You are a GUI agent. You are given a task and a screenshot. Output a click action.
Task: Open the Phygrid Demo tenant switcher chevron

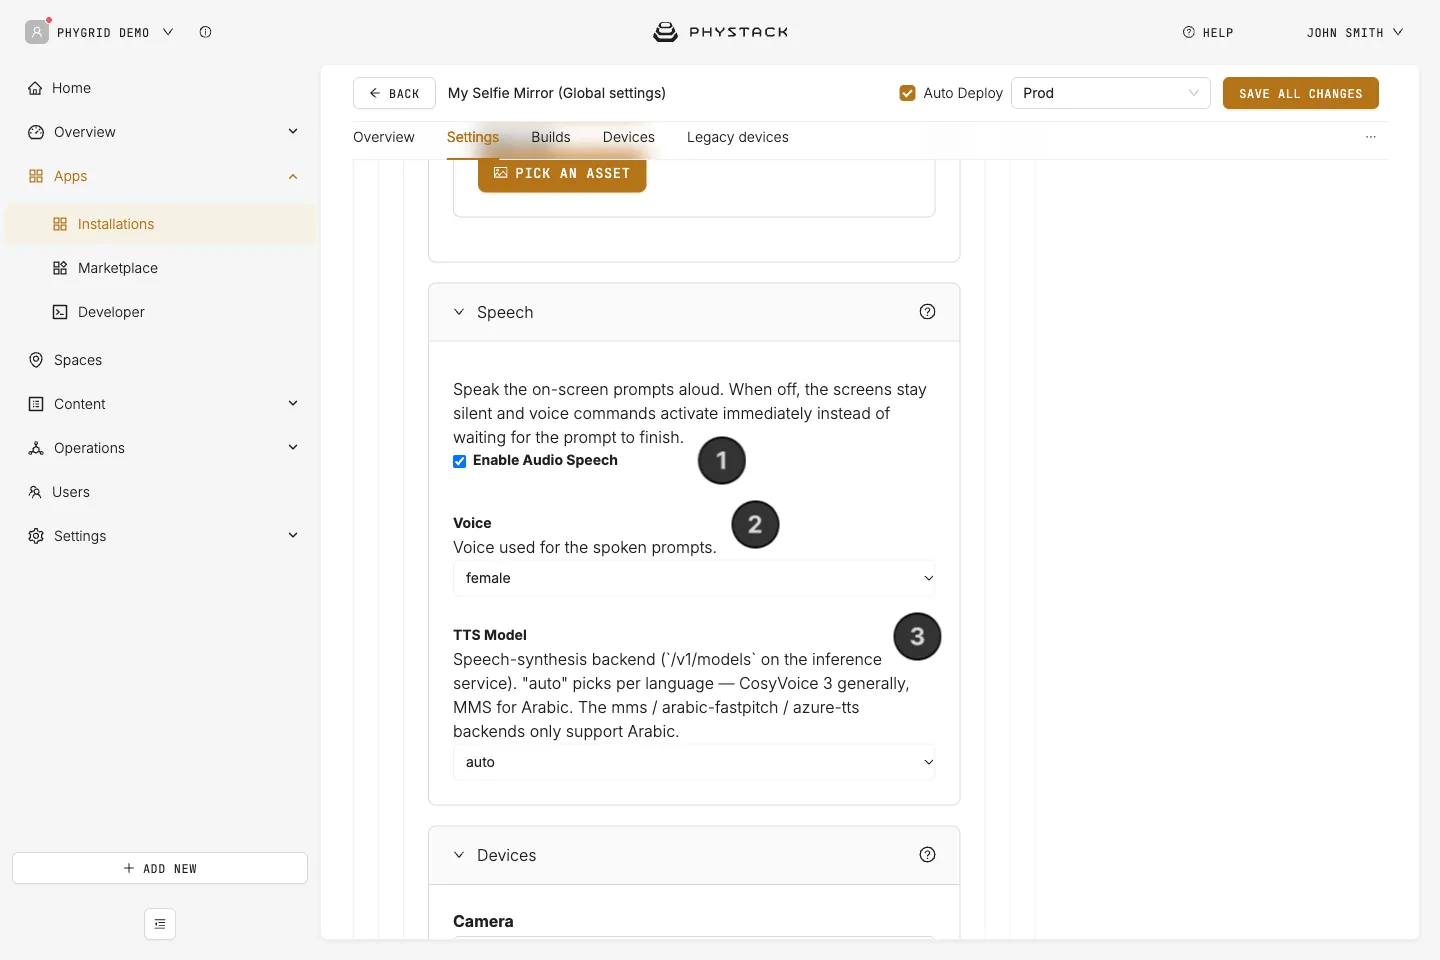pyautogui.click(x=168, y=32)
